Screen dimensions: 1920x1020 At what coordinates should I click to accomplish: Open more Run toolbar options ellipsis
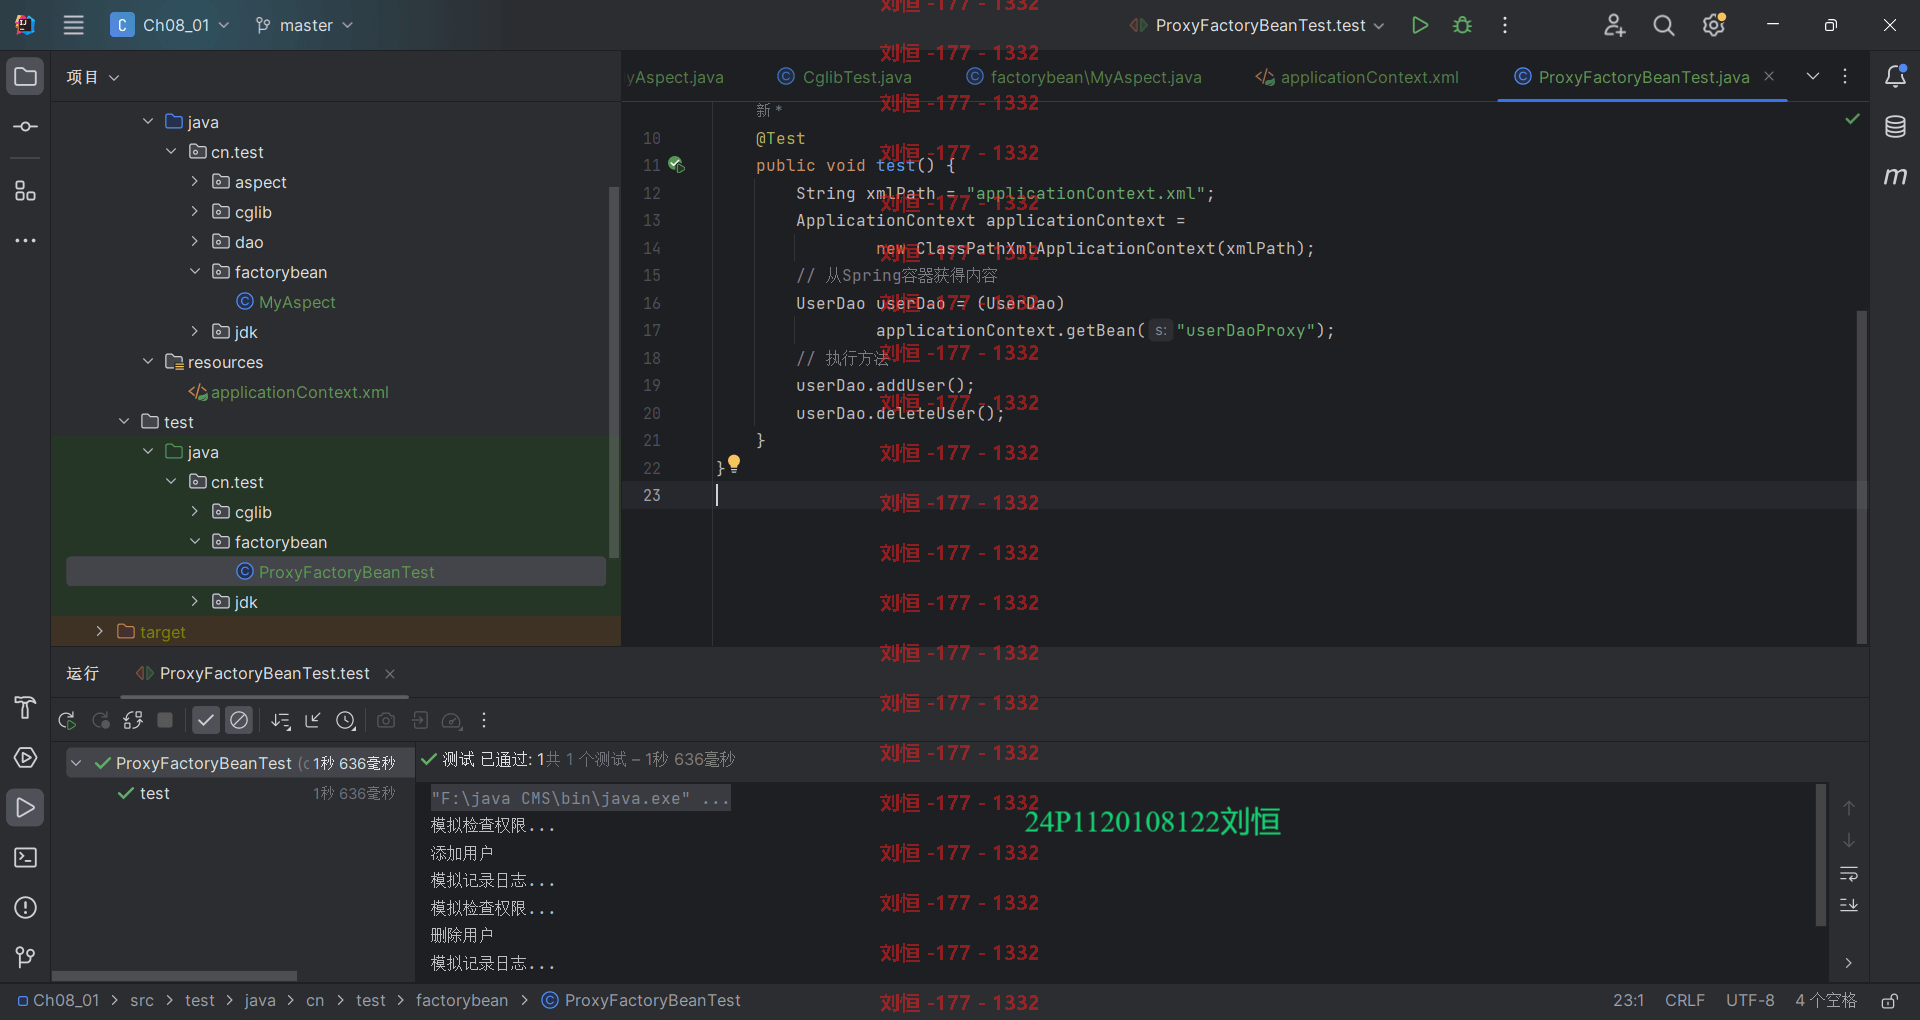click(484, 720)
